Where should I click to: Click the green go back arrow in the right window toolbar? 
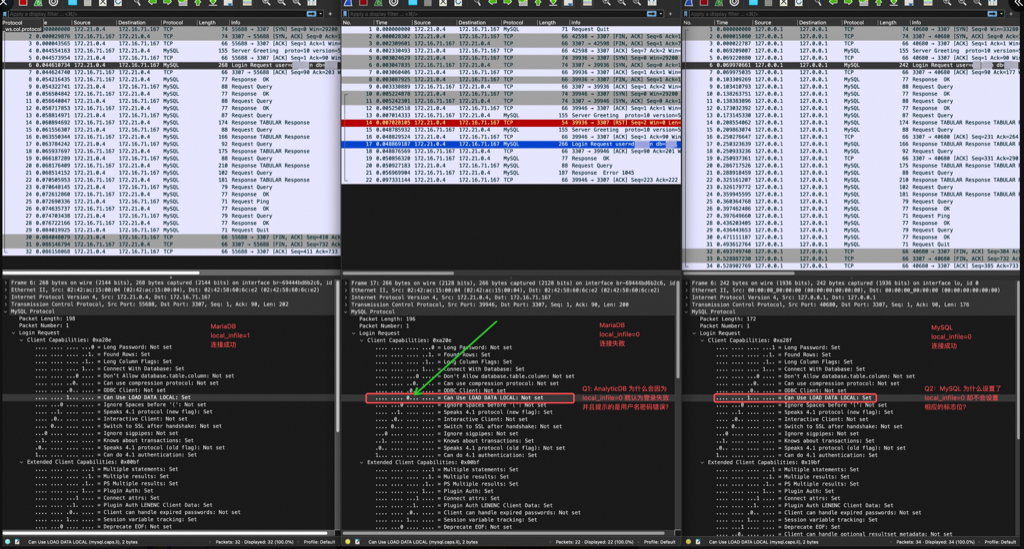(833, 4)
